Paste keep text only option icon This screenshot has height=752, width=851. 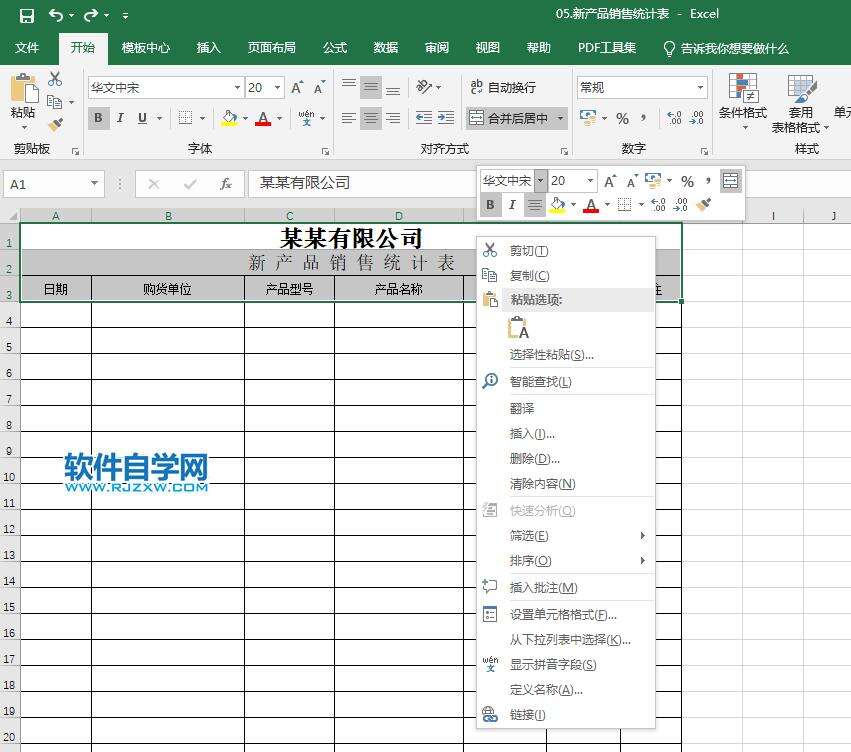518,328
